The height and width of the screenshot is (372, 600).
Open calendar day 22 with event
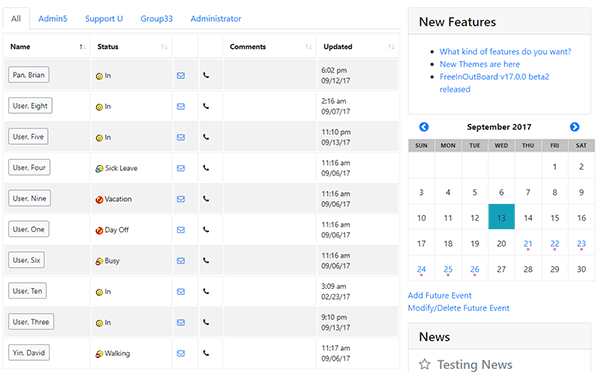555,244
